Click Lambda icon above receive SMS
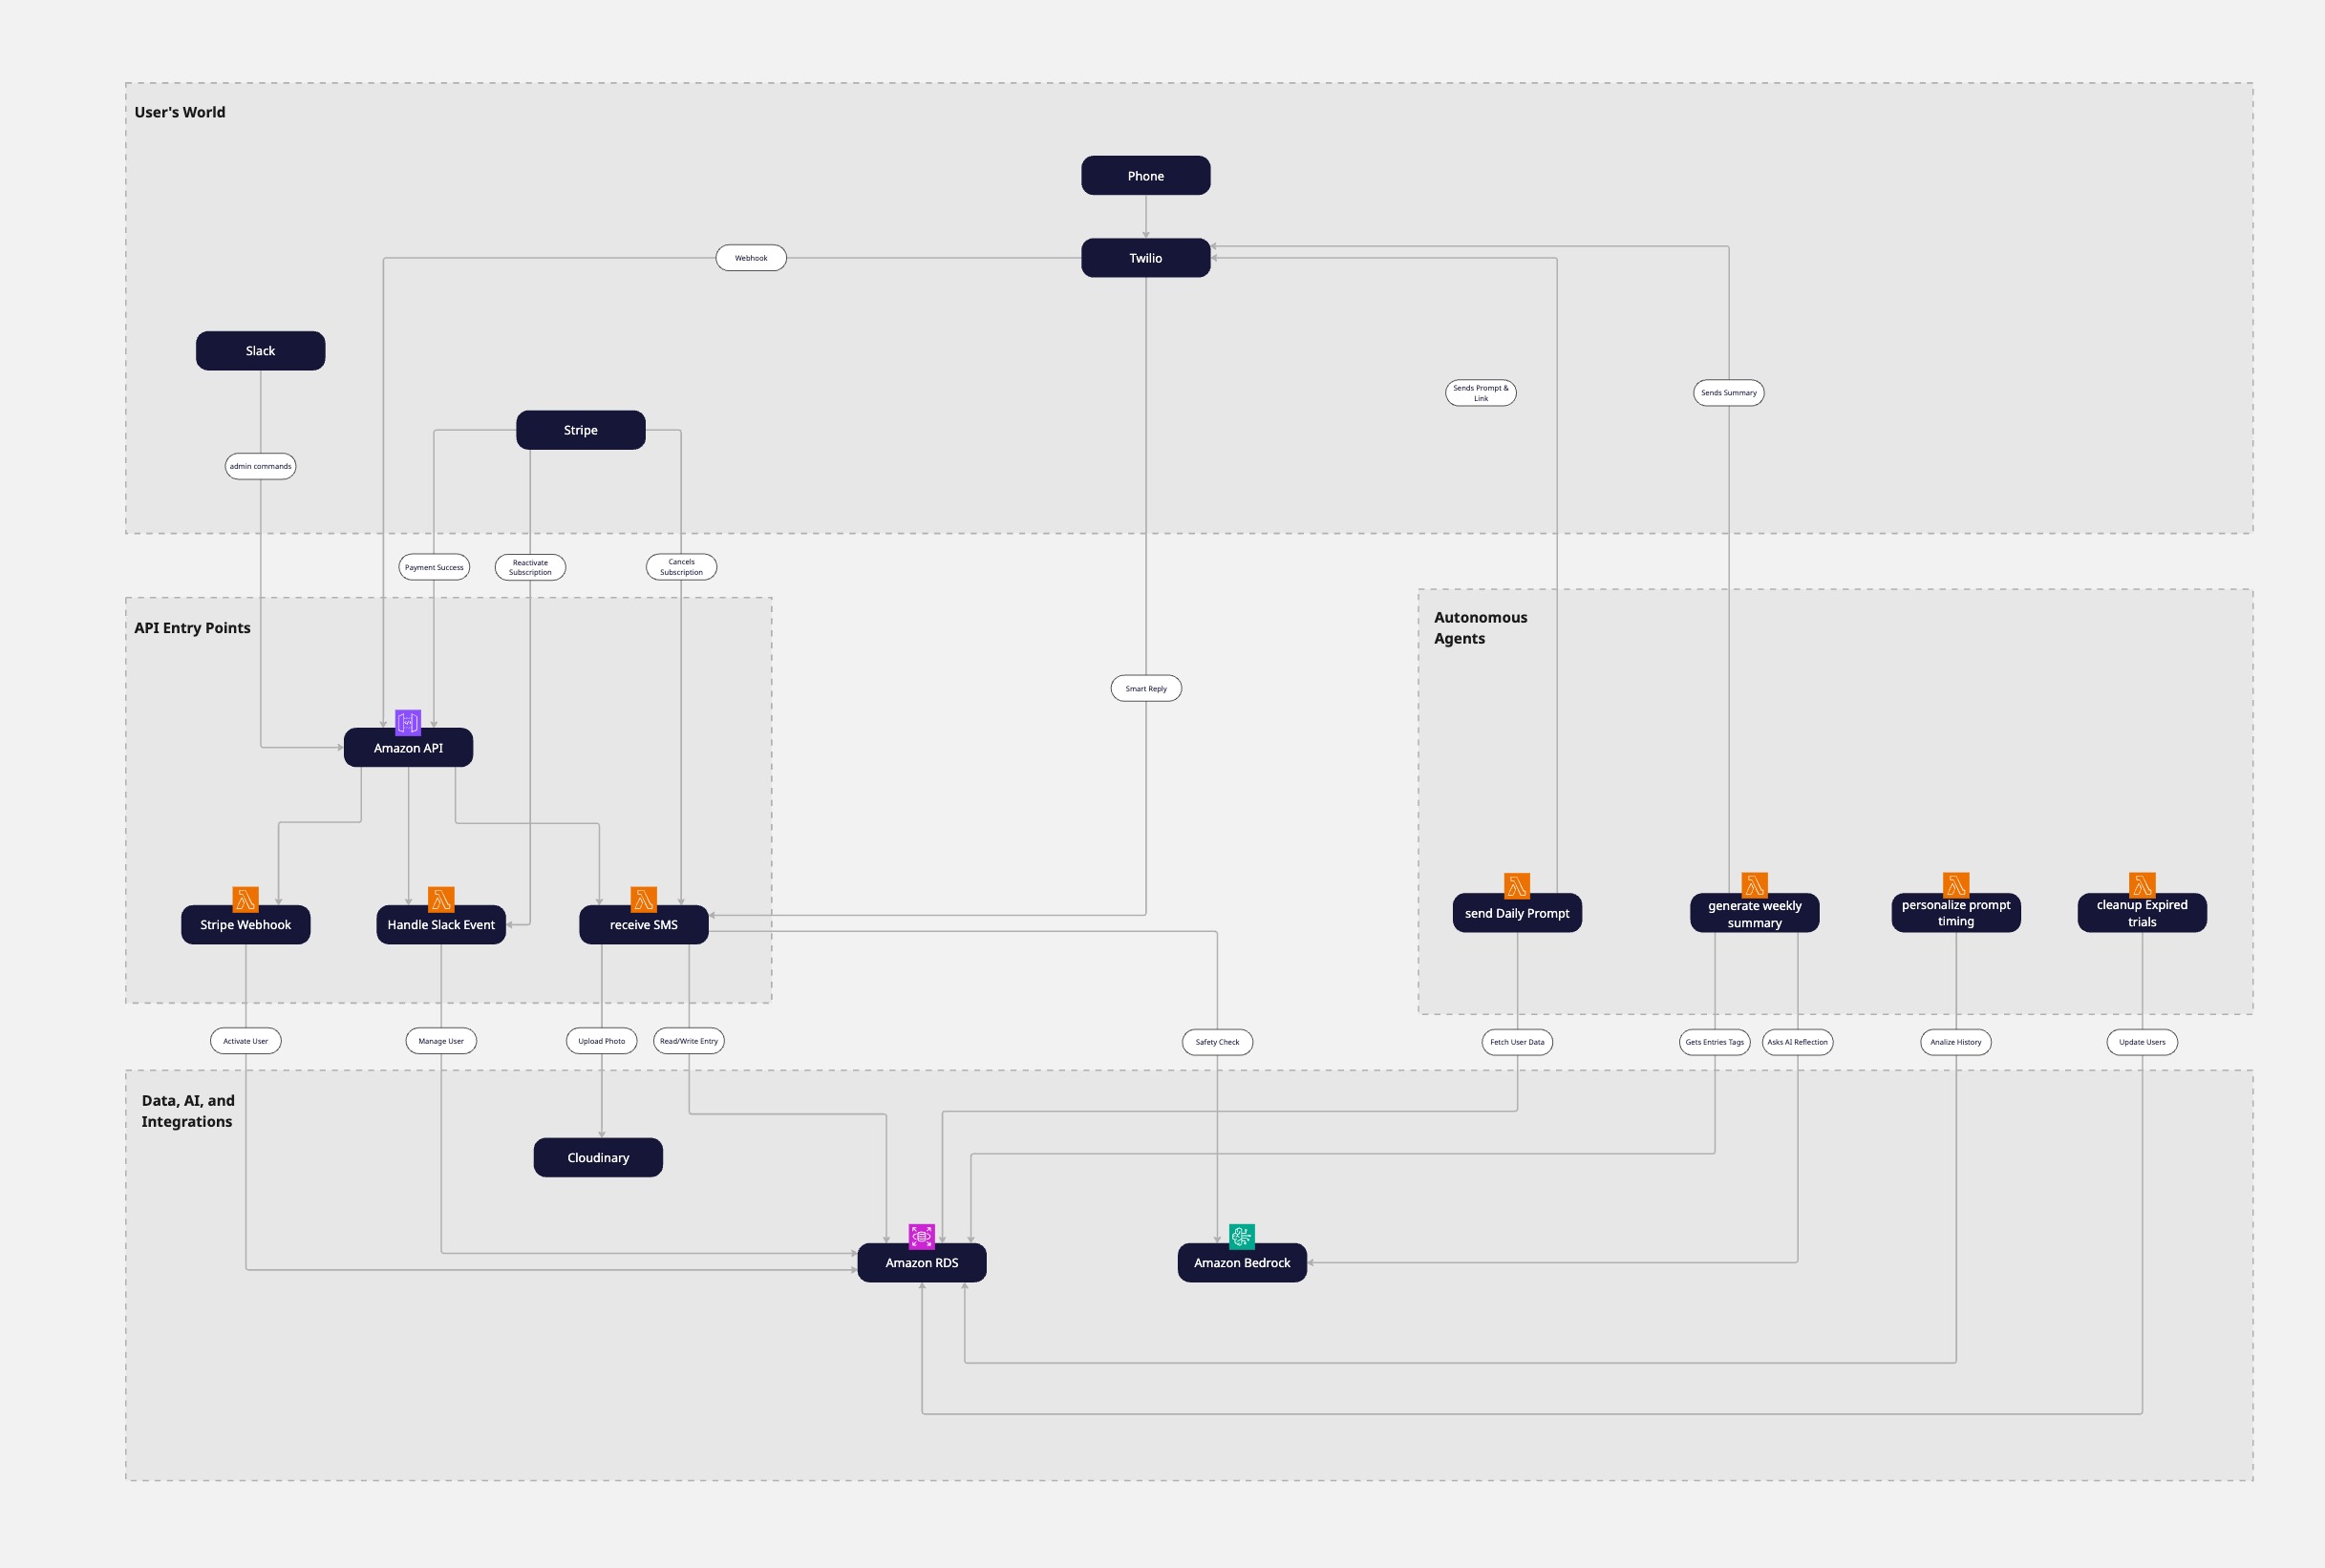 644,899
